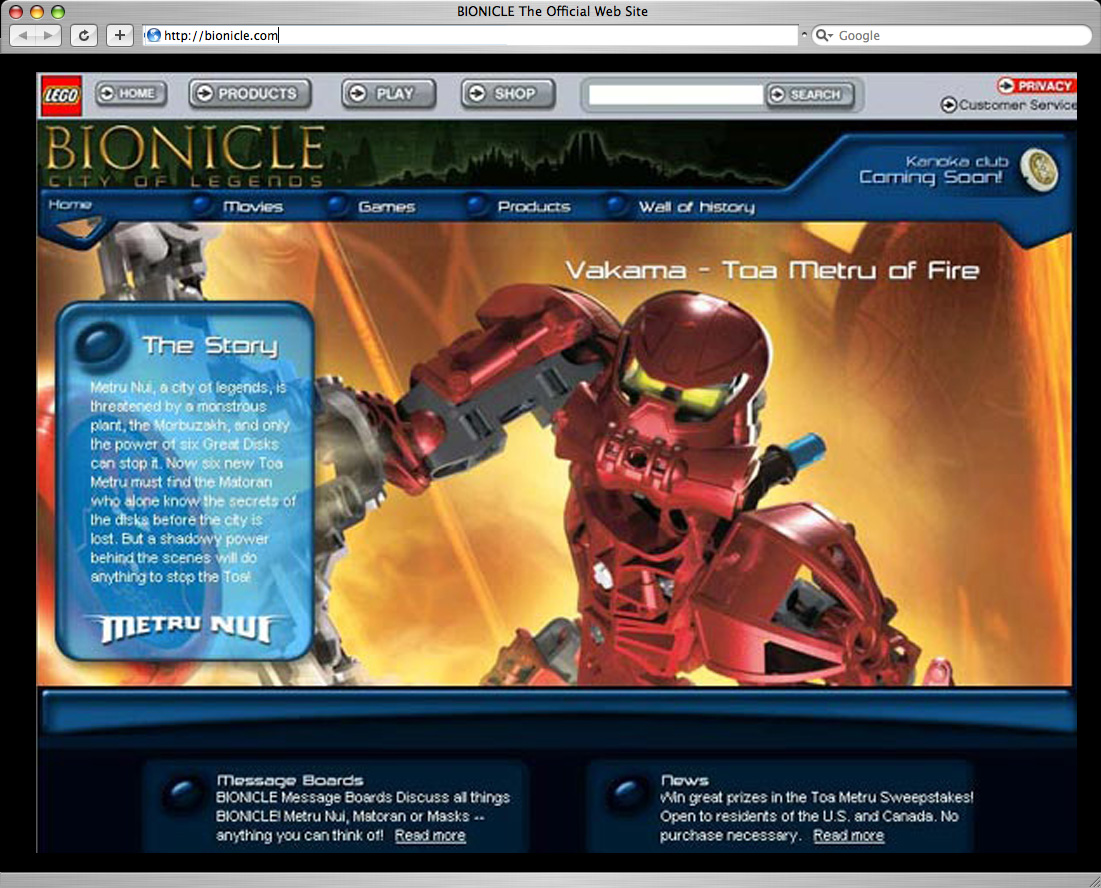Click the SHOP button
This screenshot has height=888, width=1101.
[507, 94]
